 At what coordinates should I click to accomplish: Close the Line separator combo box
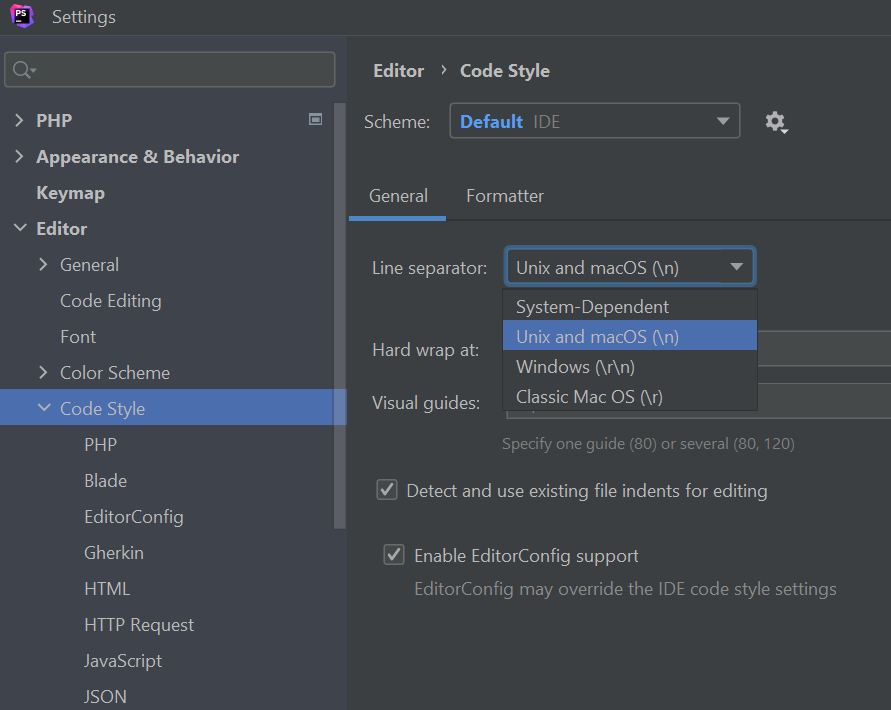click(629, 267)
